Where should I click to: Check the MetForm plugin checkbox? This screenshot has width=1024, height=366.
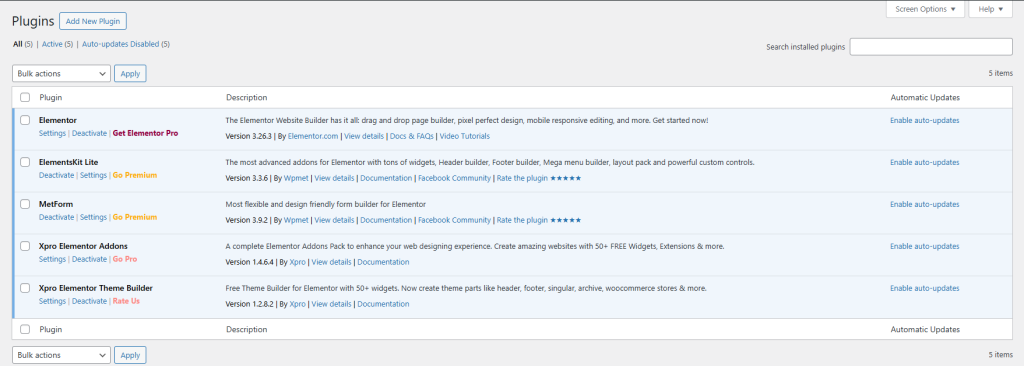point(25,204)
